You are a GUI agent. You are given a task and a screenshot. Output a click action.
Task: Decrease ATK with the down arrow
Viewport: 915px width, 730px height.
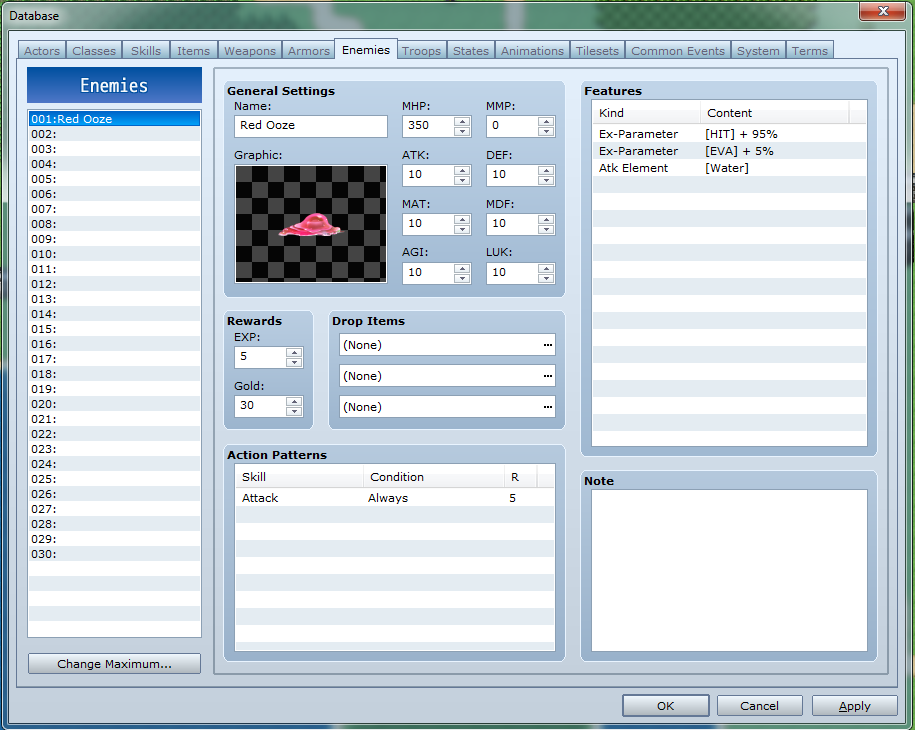click(462, 180)
